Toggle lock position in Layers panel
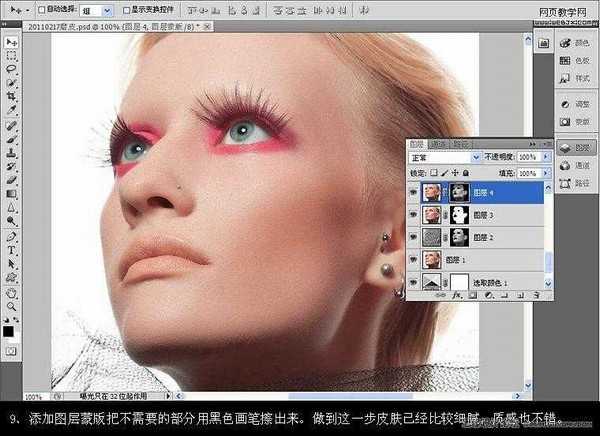Viewport: 600px width, 436px height. point(455,173)
